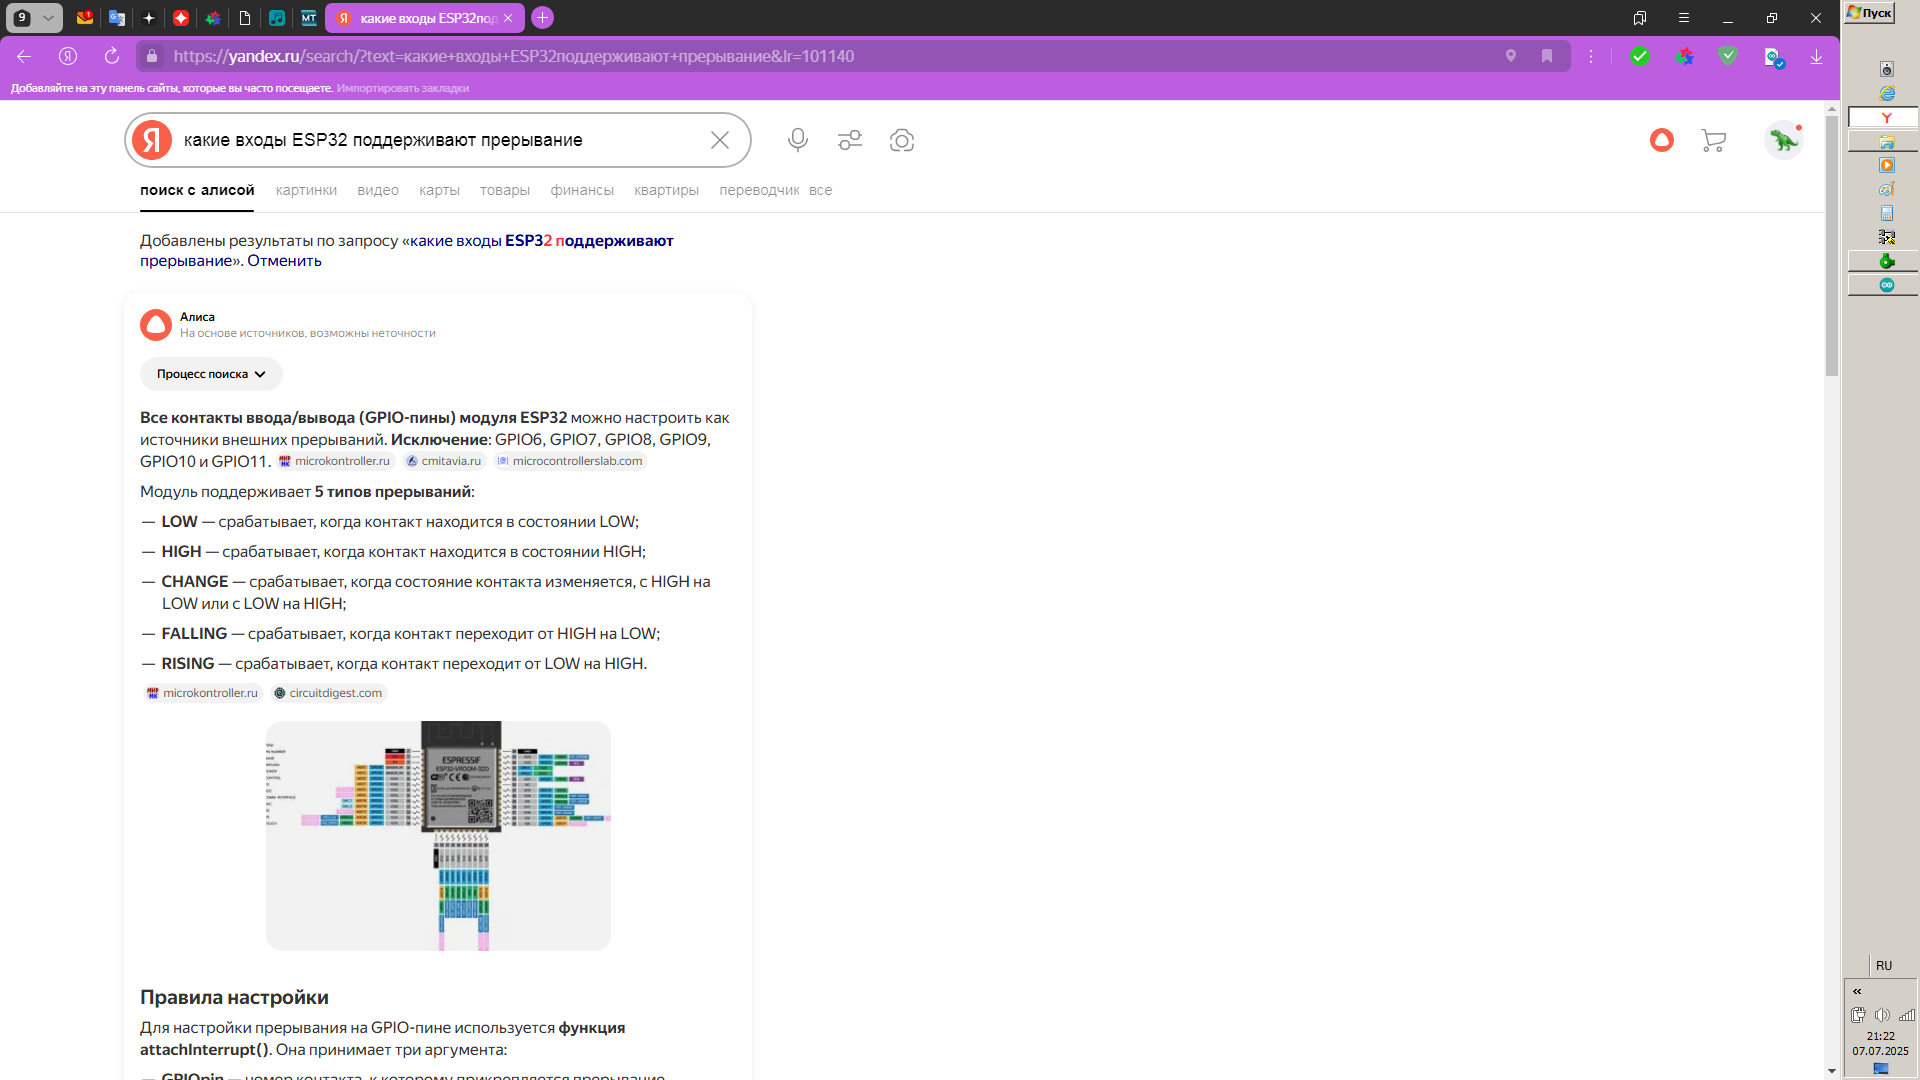Open the shopping cart

[x=1713, y=140]
